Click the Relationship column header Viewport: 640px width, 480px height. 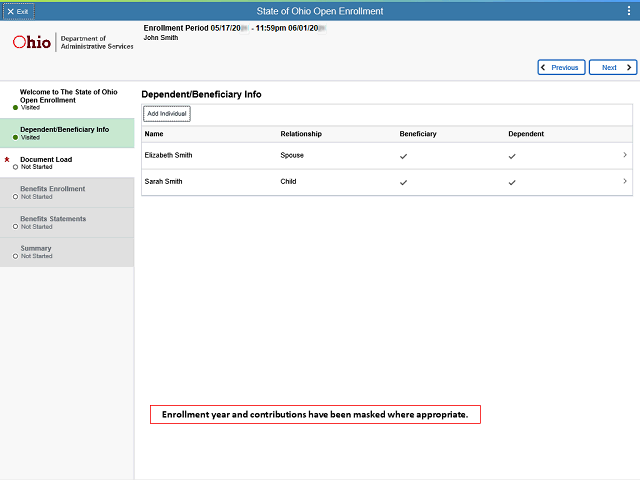tap(301, 134)
